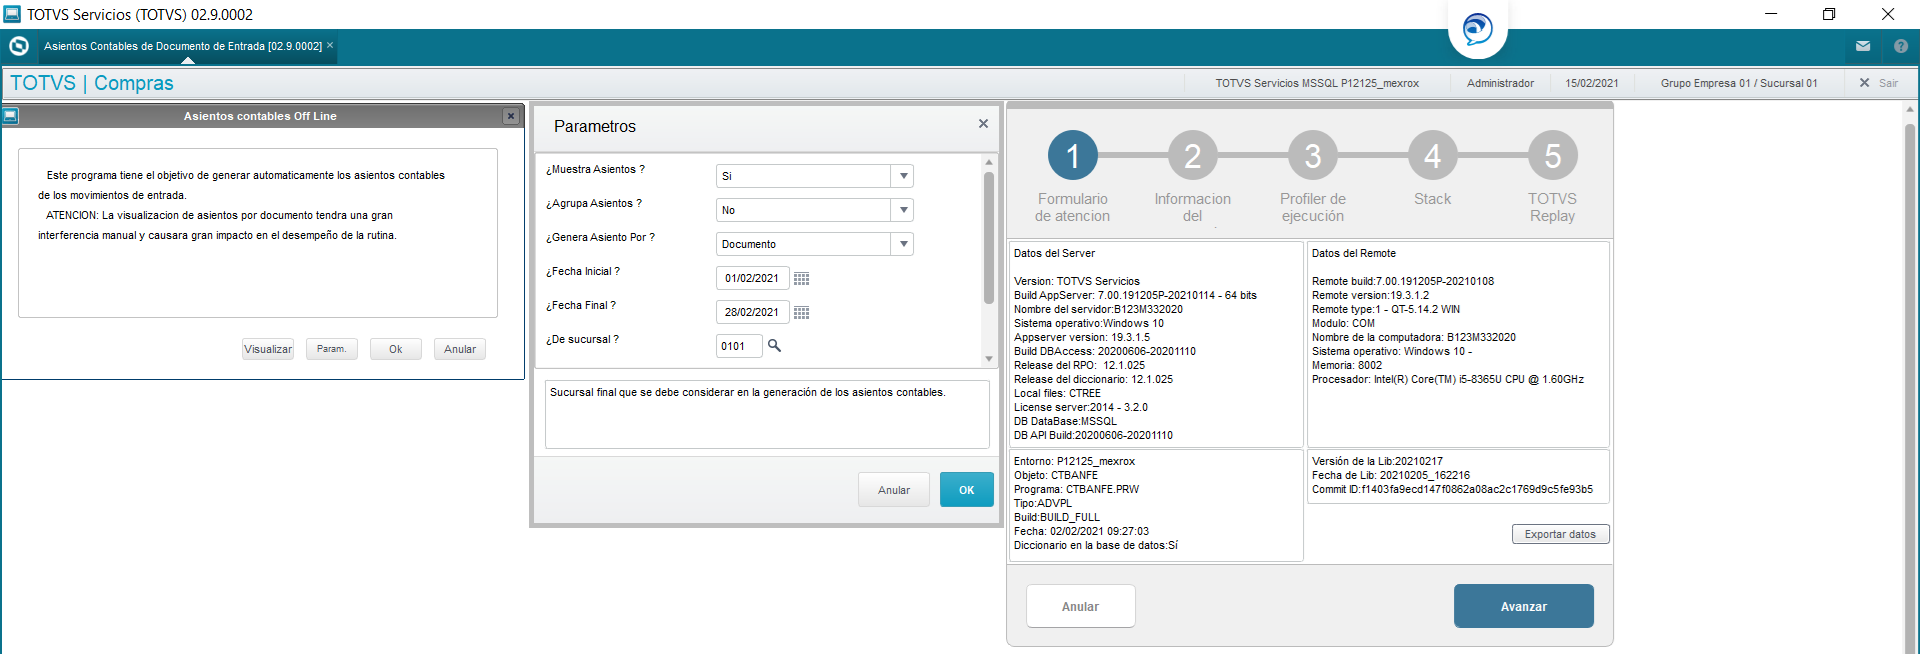Image resolution: width=1920 pixels, height=654 pixels.
Task: Click the Fecha Inicial date field
Action: point(752,278)
